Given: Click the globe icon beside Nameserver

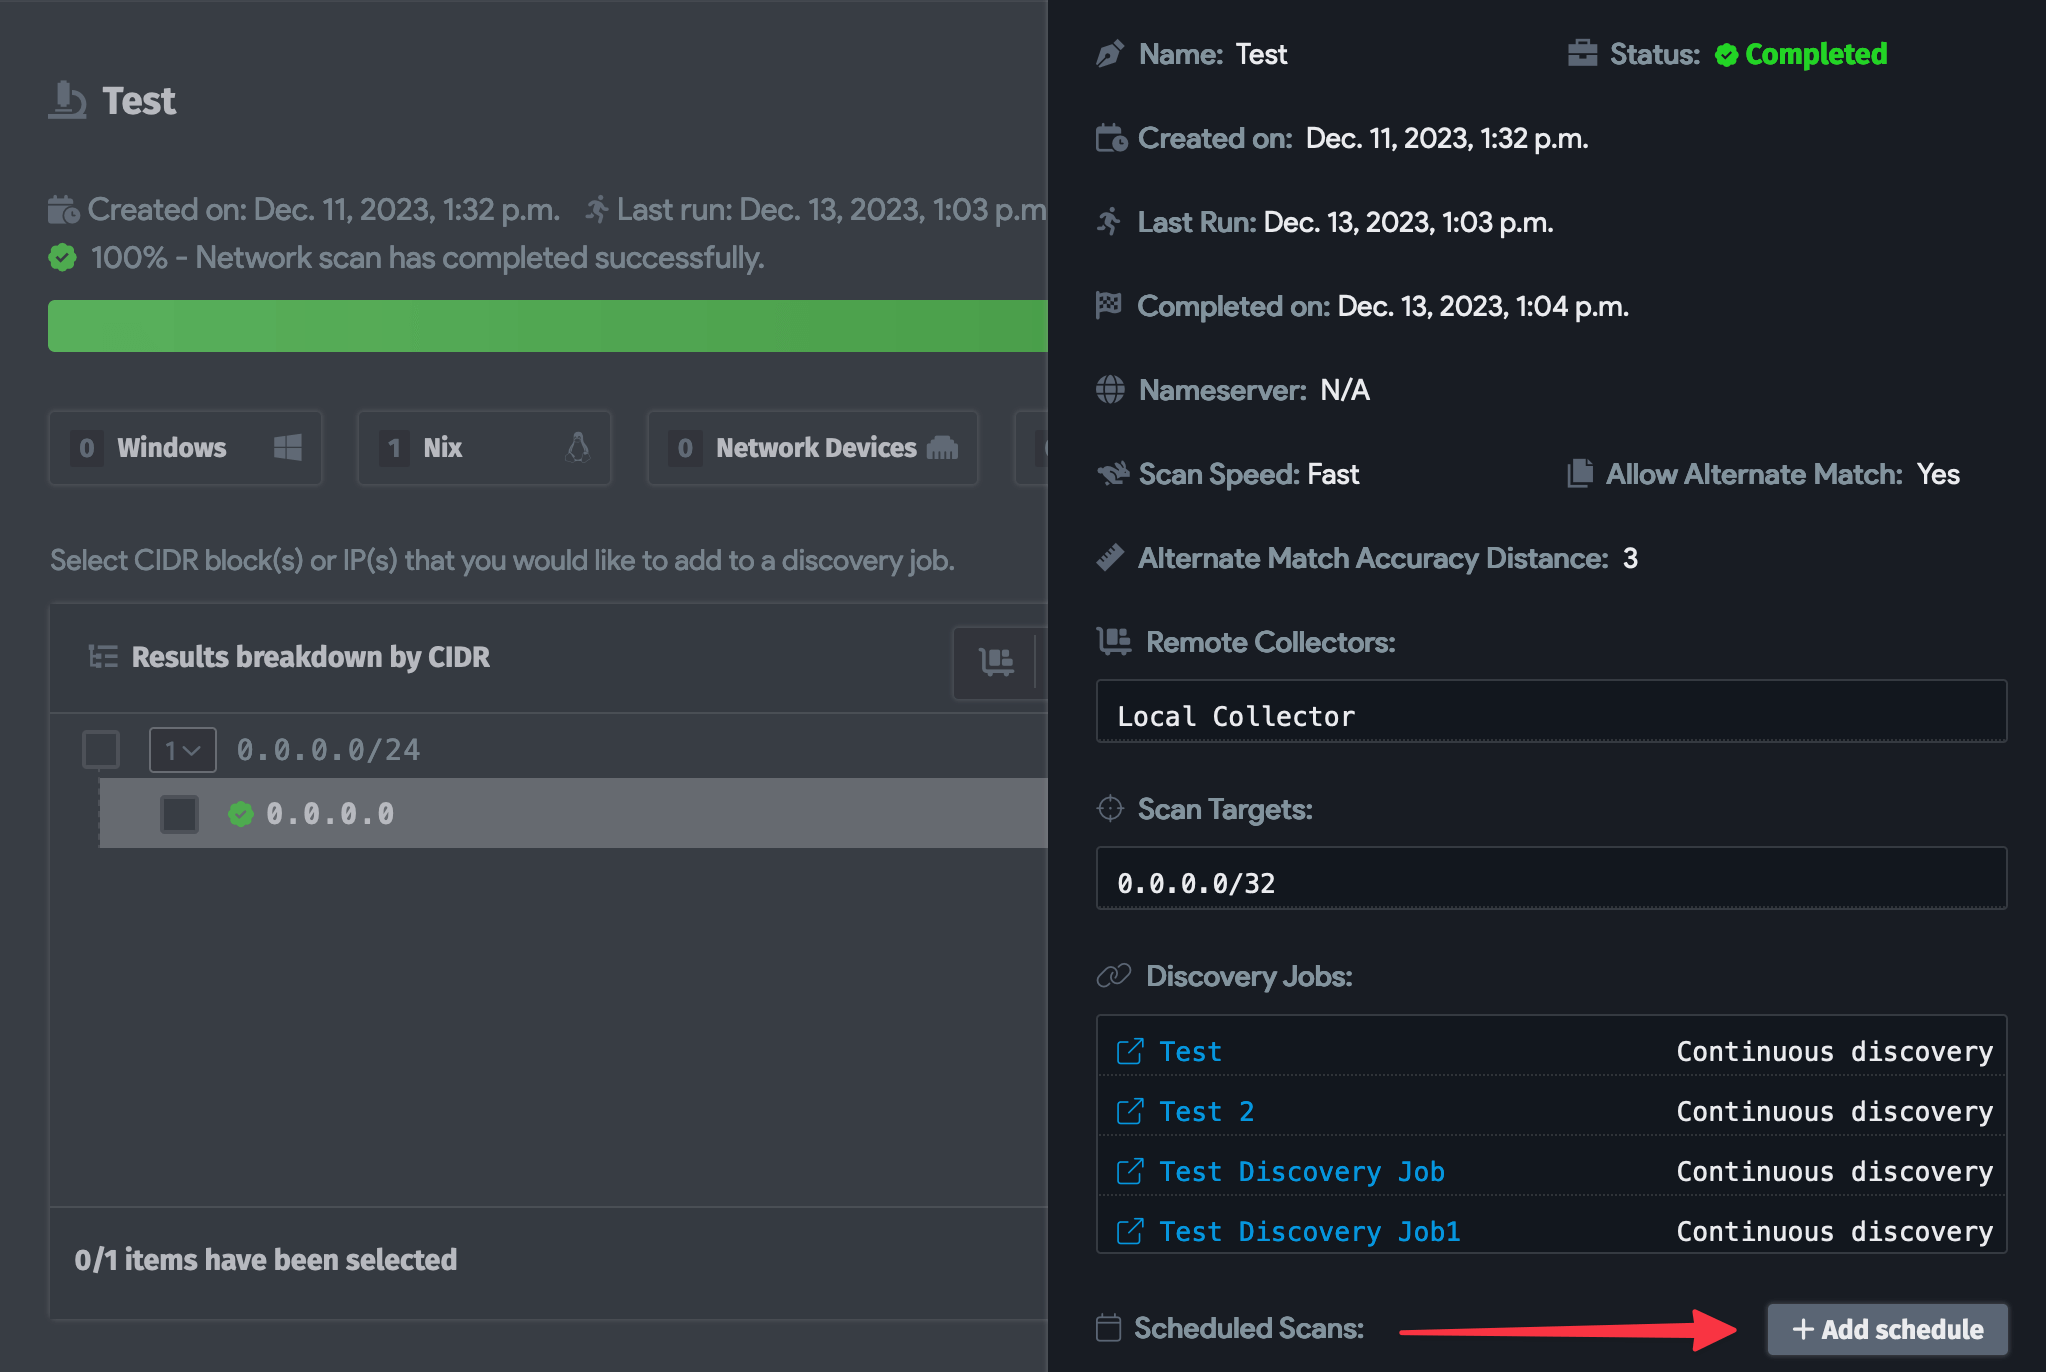Looking at the screenshot, I should (1110, 389).
